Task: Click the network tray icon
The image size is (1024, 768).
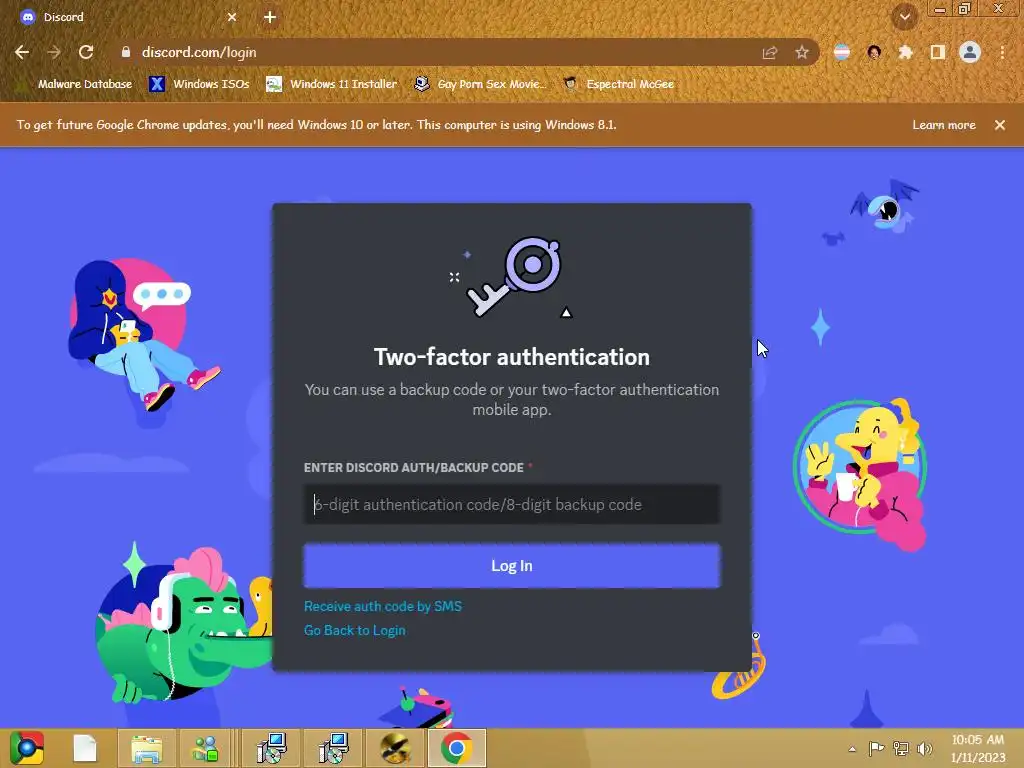Action: click(x=901, y=748)
